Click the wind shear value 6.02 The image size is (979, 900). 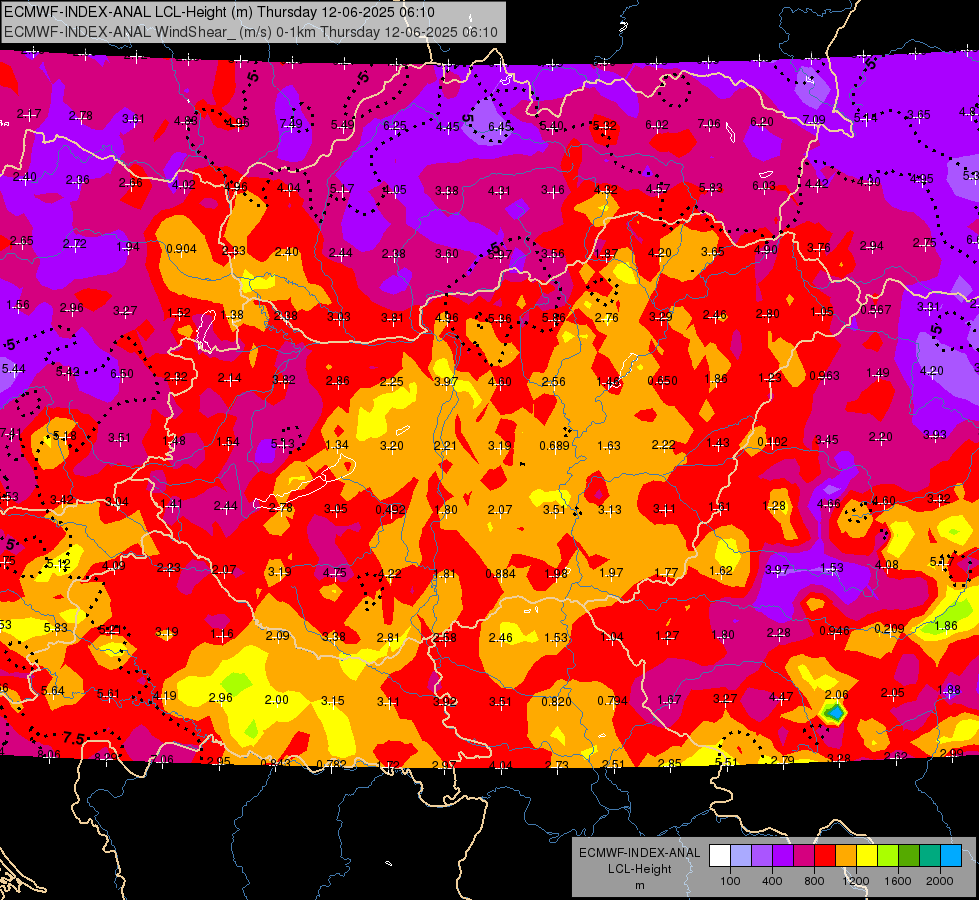[657, 125]
